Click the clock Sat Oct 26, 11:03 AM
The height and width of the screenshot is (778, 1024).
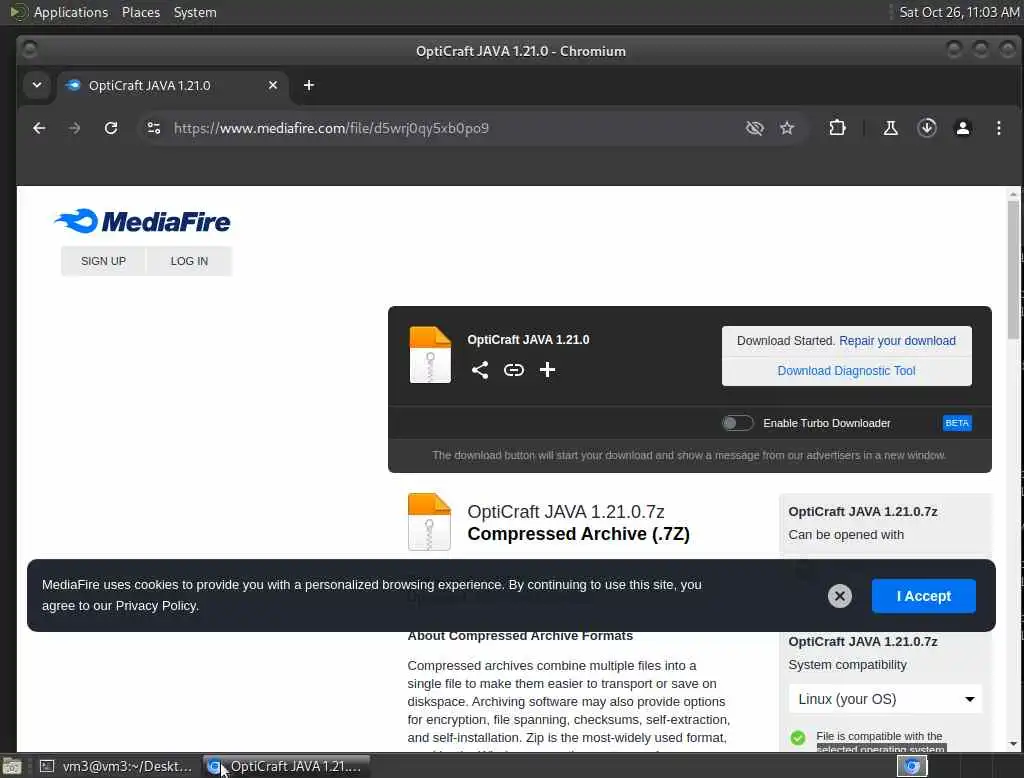click(959, 12)
